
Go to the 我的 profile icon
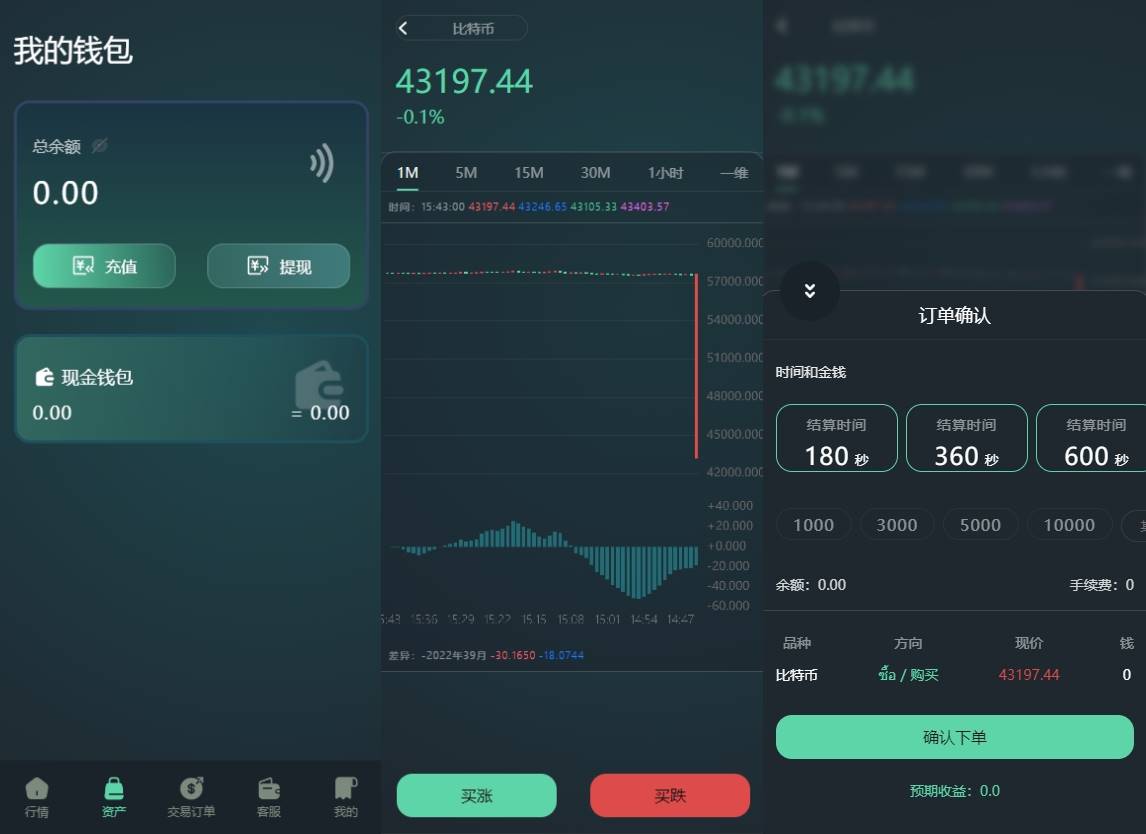(x=345, y=789)
